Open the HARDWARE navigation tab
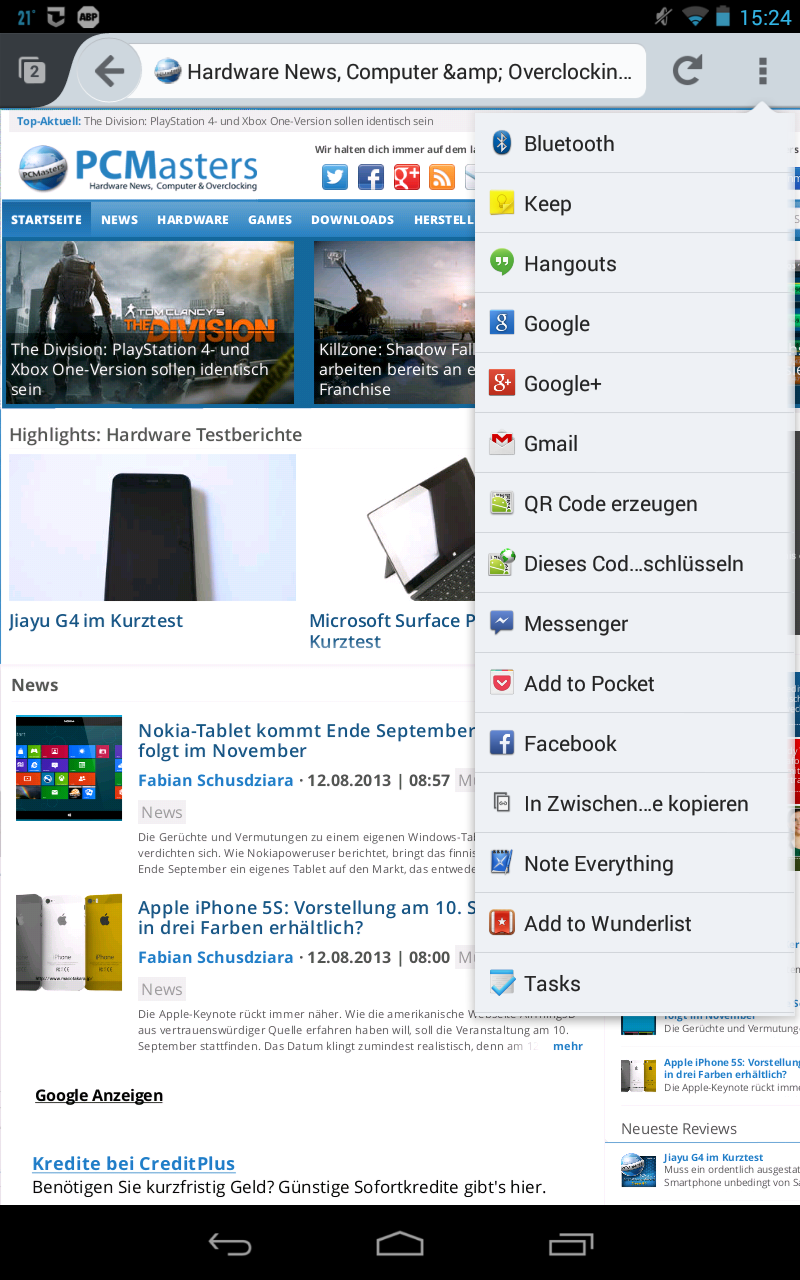Viewport: 800px width, 1280px height. [x=193, y=219]
